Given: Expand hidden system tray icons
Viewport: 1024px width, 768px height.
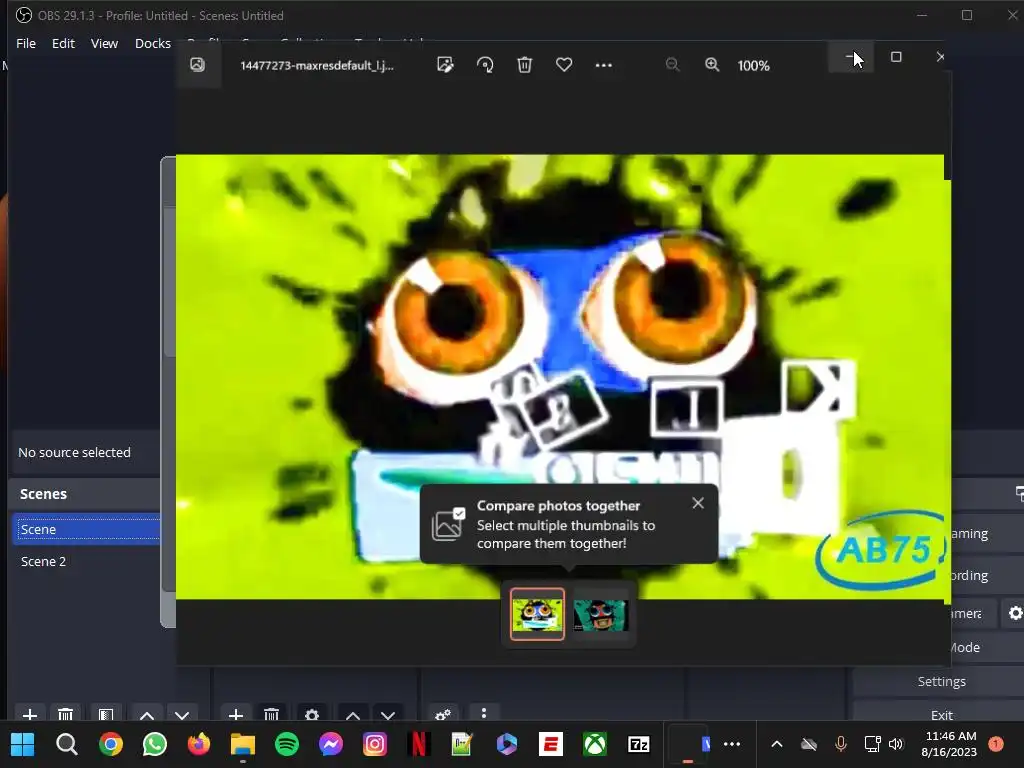Looking at the screenshot, I should pos(776,744).
